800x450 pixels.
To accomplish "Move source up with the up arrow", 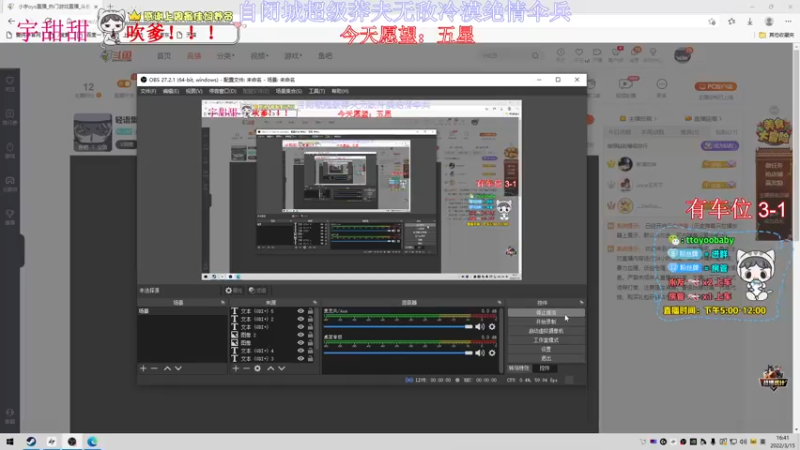I will click(x=271, y=368).
